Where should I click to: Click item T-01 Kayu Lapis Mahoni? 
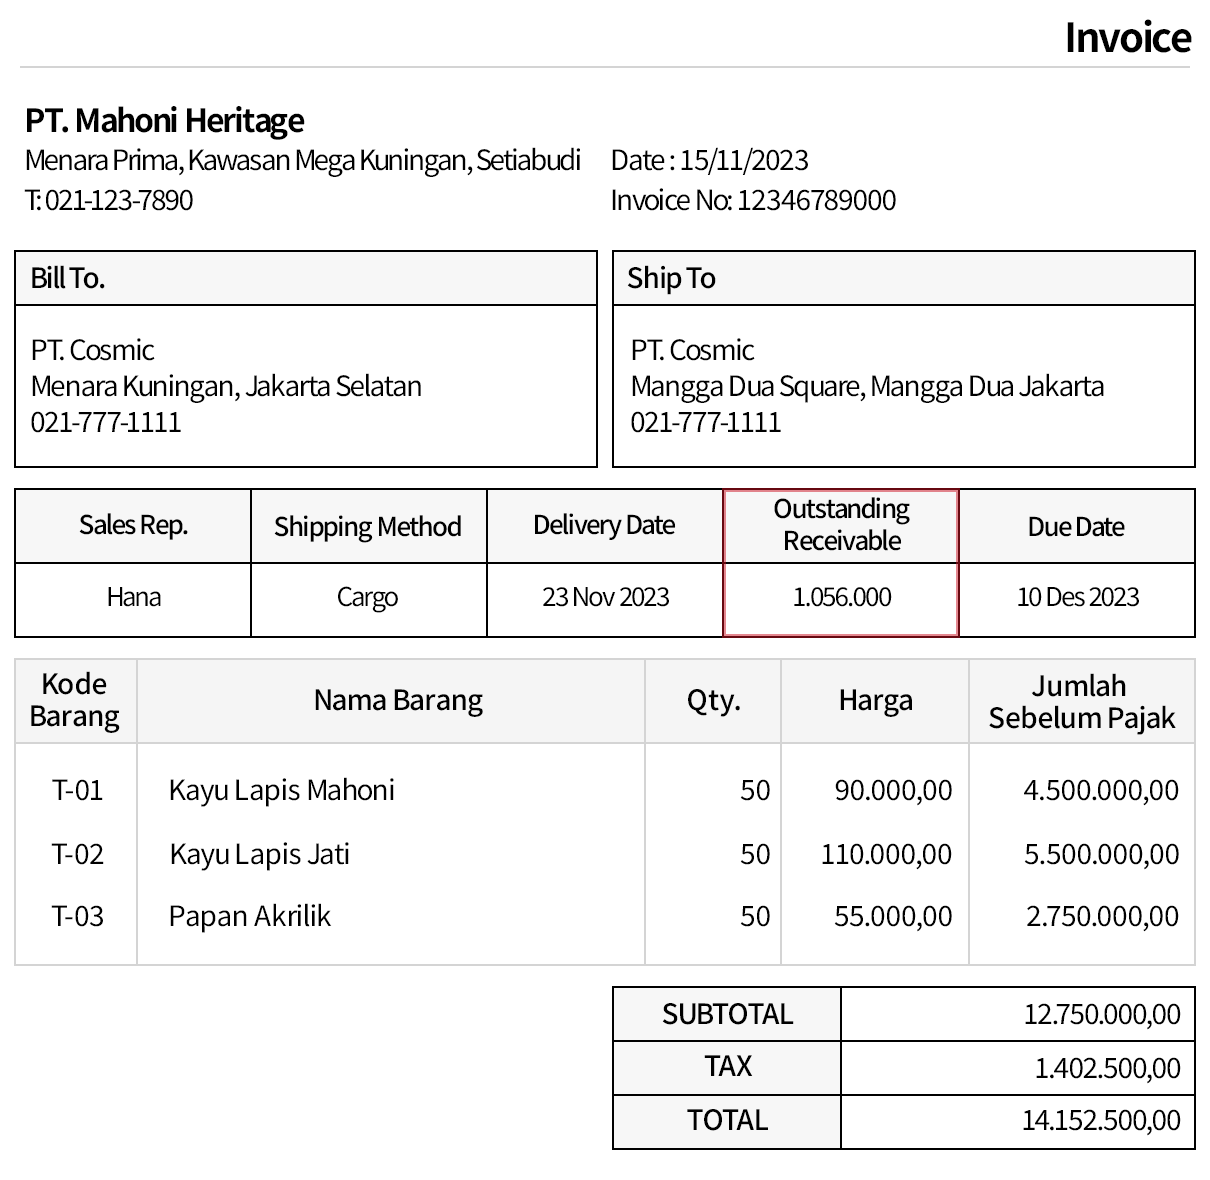click(x=281, y=789)
